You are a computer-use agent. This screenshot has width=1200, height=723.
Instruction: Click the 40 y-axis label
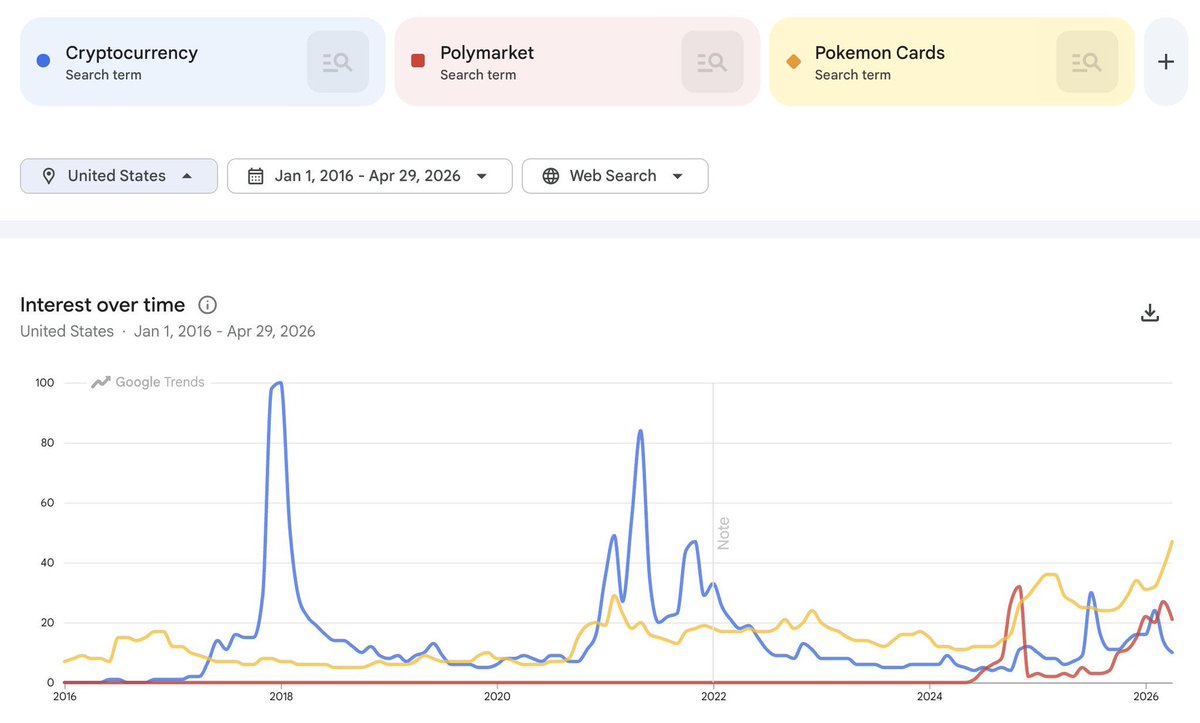tap(47, 563)
